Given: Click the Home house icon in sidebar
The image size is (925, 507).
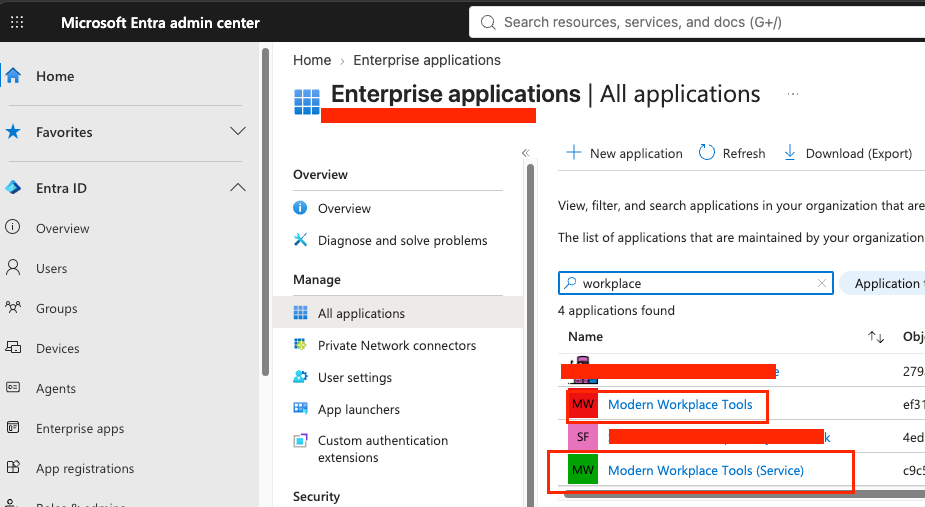Looking at the screenshot, I should click(13, 76).
